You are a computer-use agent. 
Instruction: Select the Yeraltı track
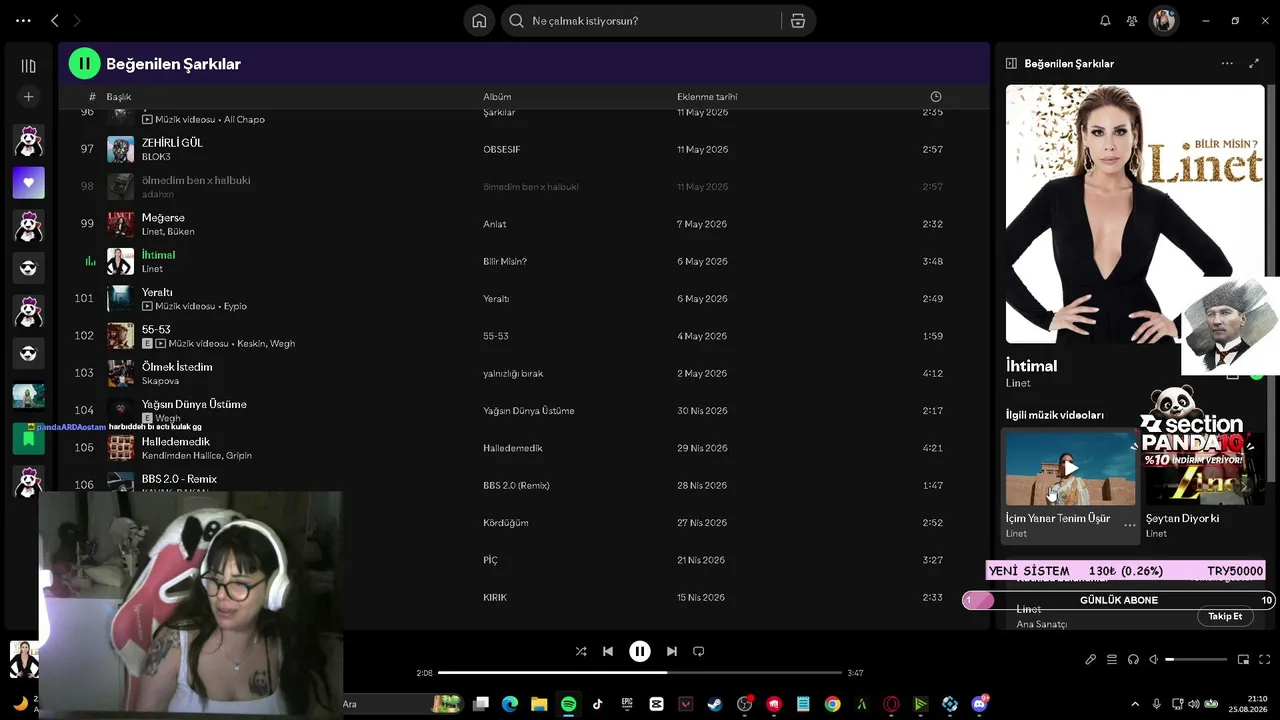[x=157, y=292]
